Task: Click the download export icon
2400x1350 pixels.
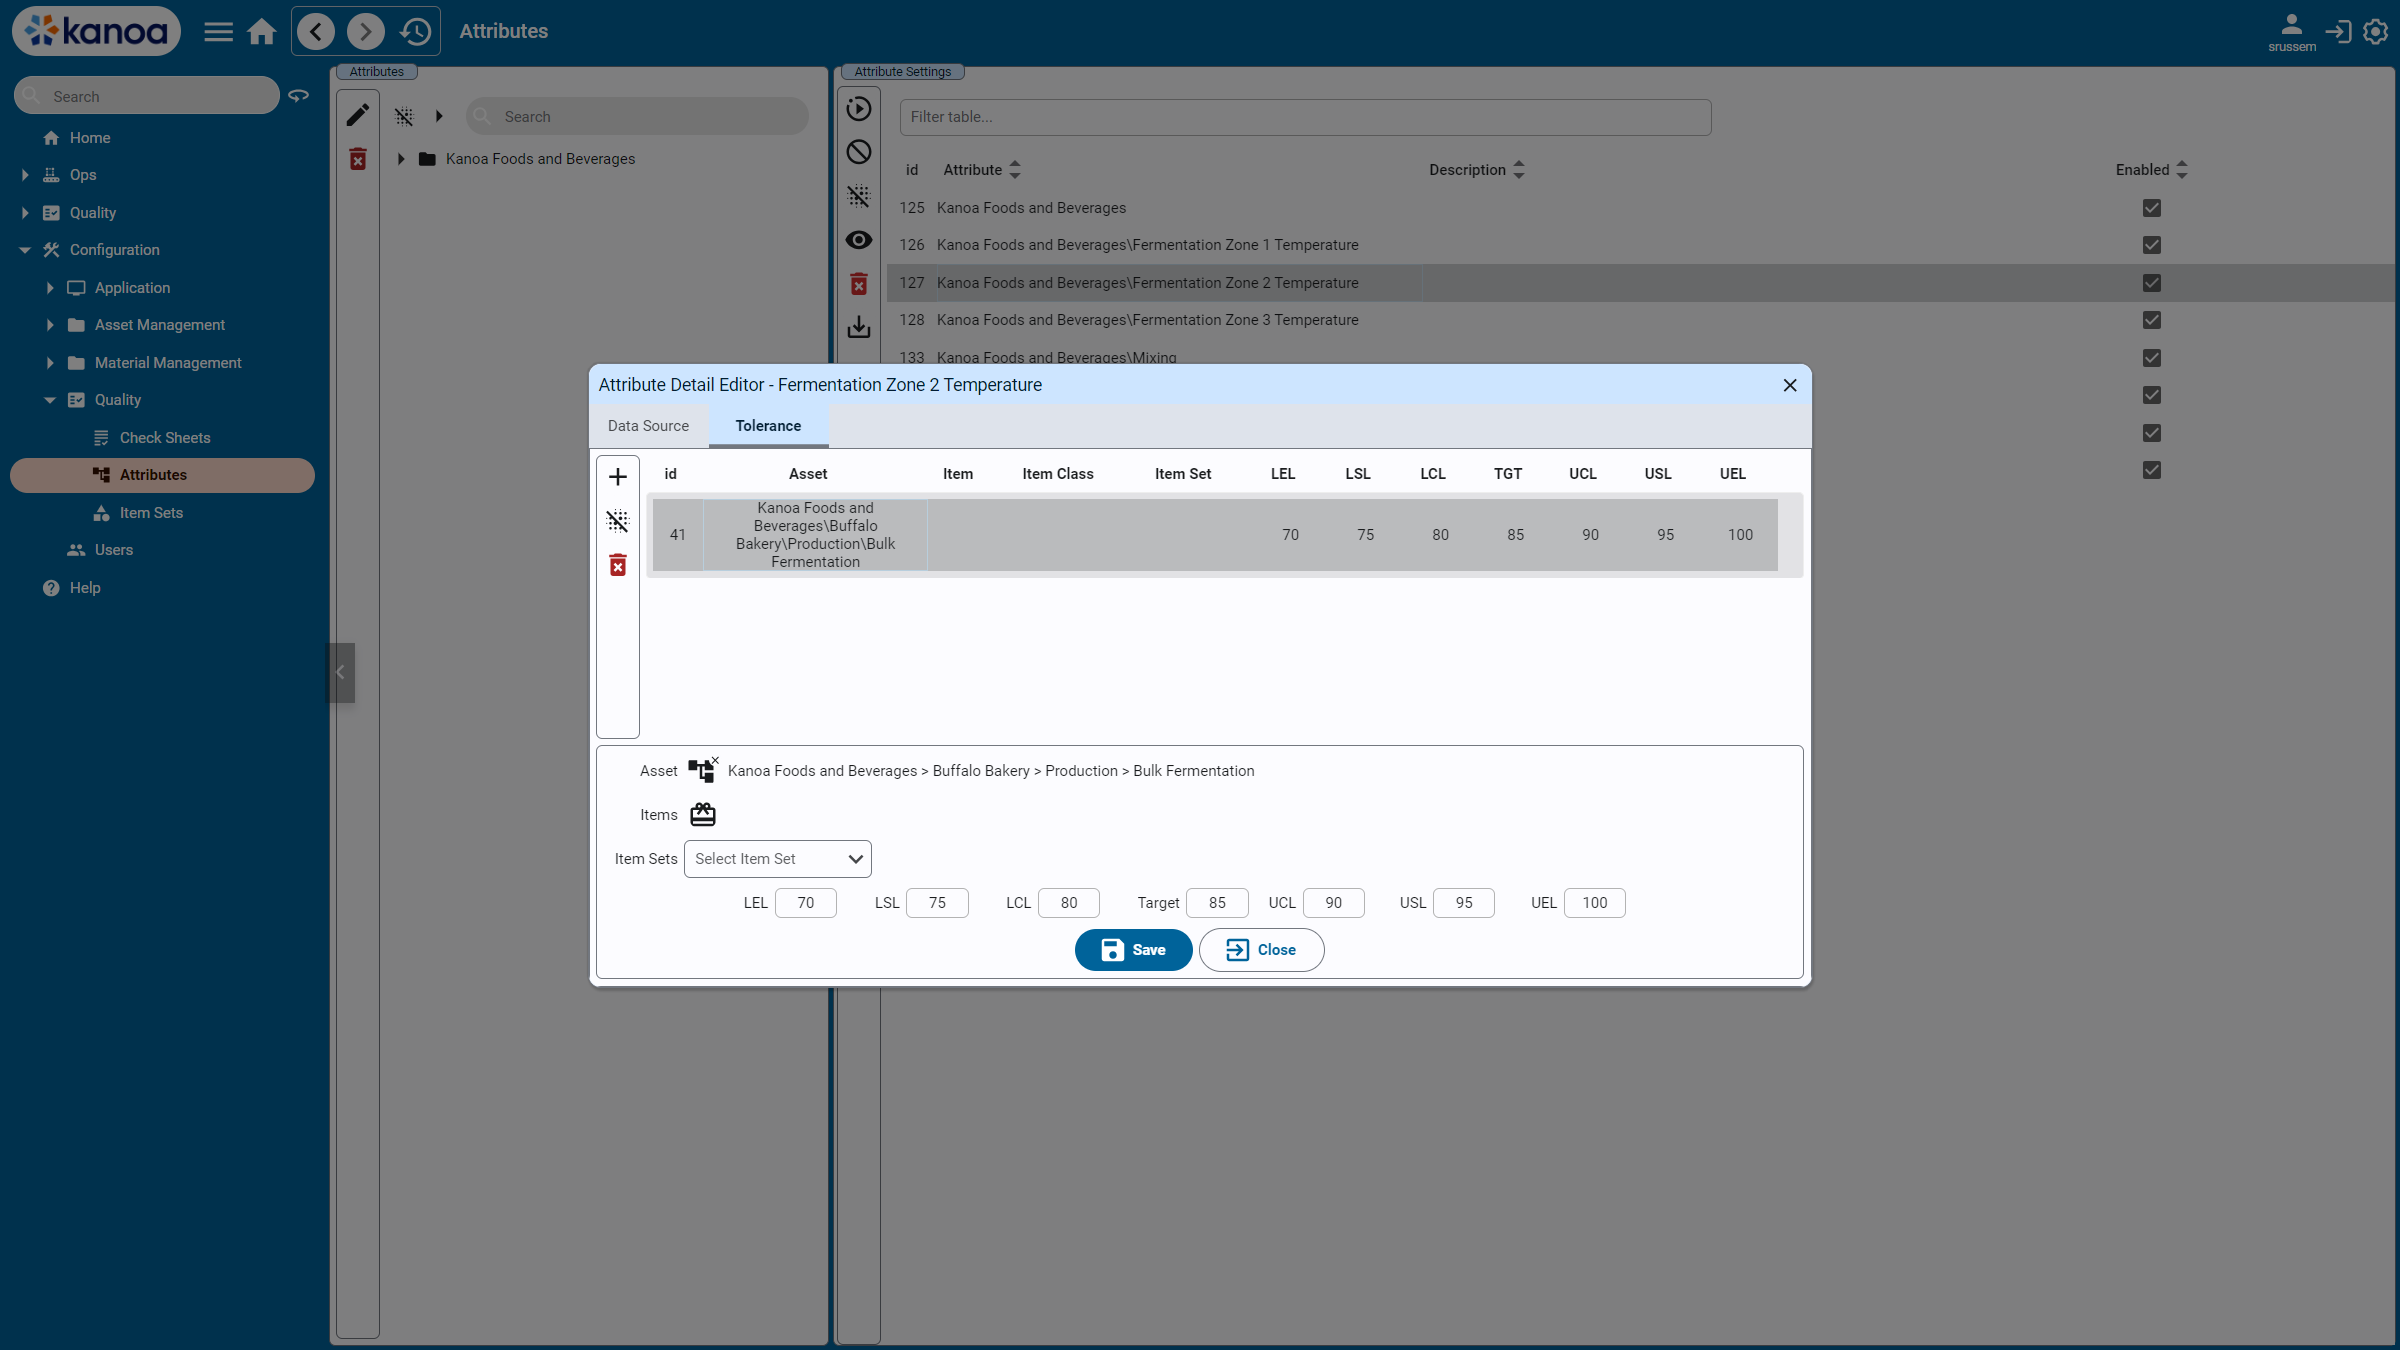Action: [859, 327]
